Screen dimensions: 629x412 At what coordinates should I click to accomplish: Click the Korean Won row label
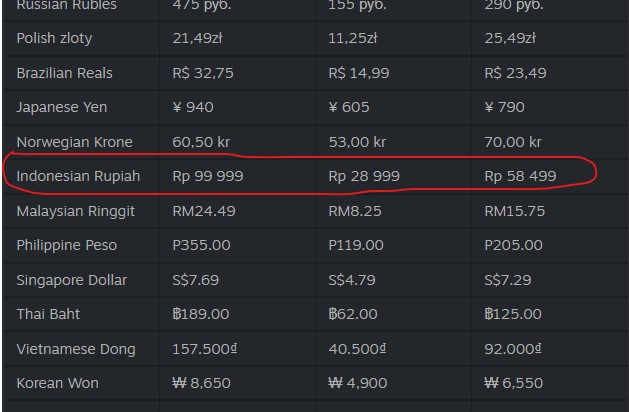click(x=57, y=383)
